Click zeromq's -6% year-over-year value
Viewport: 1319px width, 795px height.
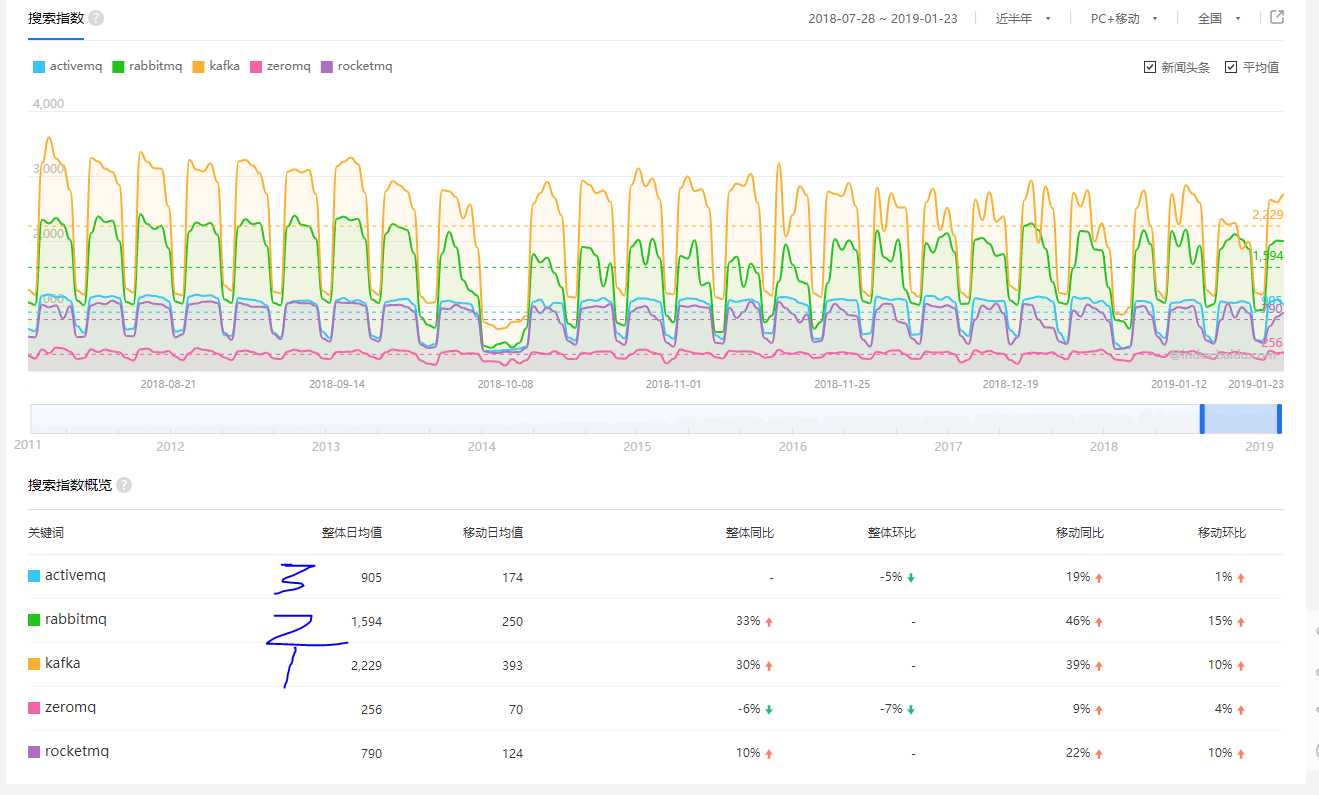point(749,710)
